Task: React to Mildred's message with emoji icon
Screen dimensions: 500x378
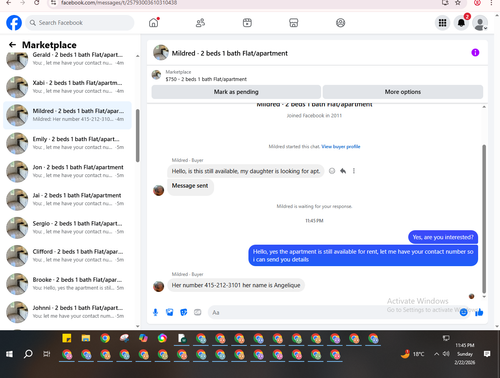Action: 332,171
